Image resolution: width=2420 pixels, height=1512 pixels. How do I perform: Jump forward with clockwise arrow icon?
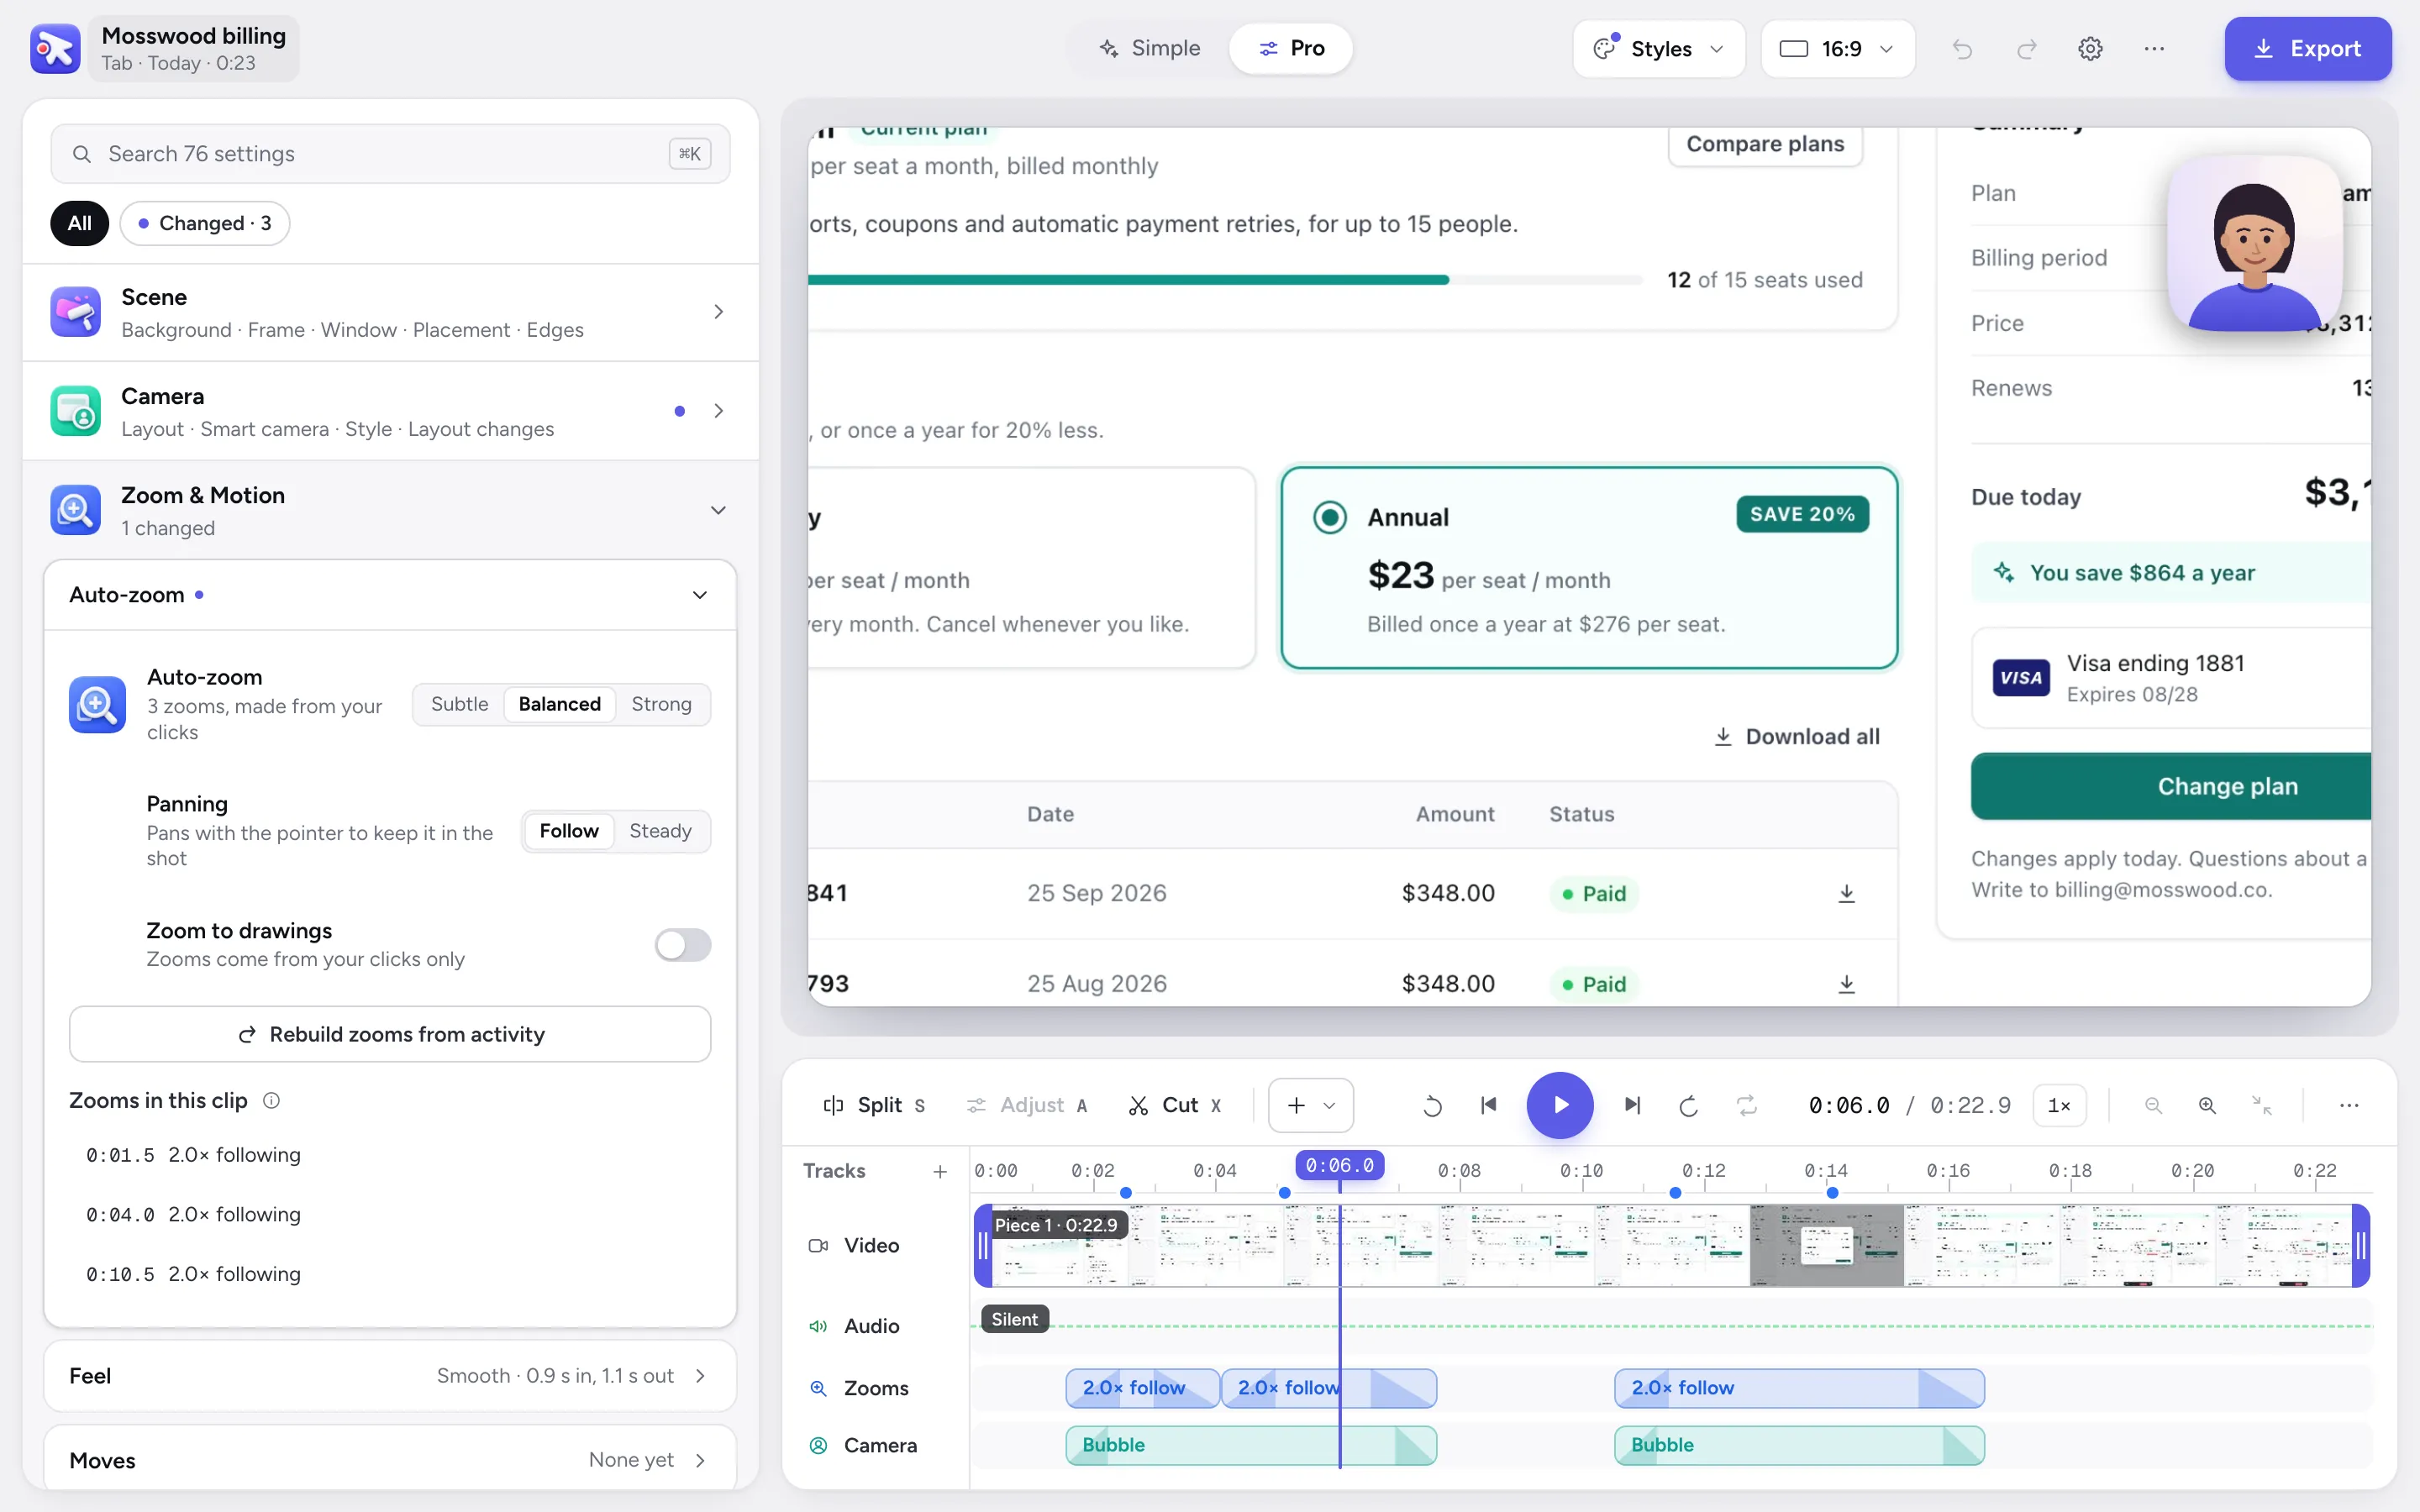(x=1688, y=1105)
